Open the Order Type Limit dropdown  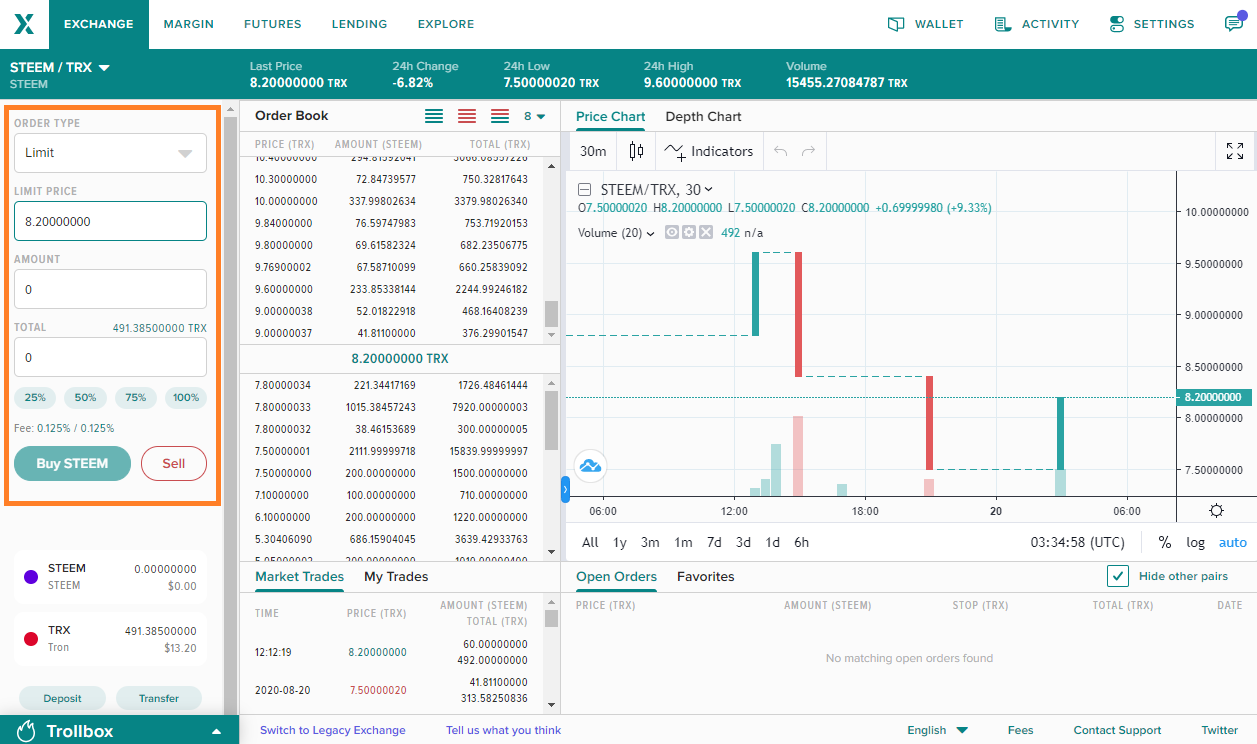(110, 153)
